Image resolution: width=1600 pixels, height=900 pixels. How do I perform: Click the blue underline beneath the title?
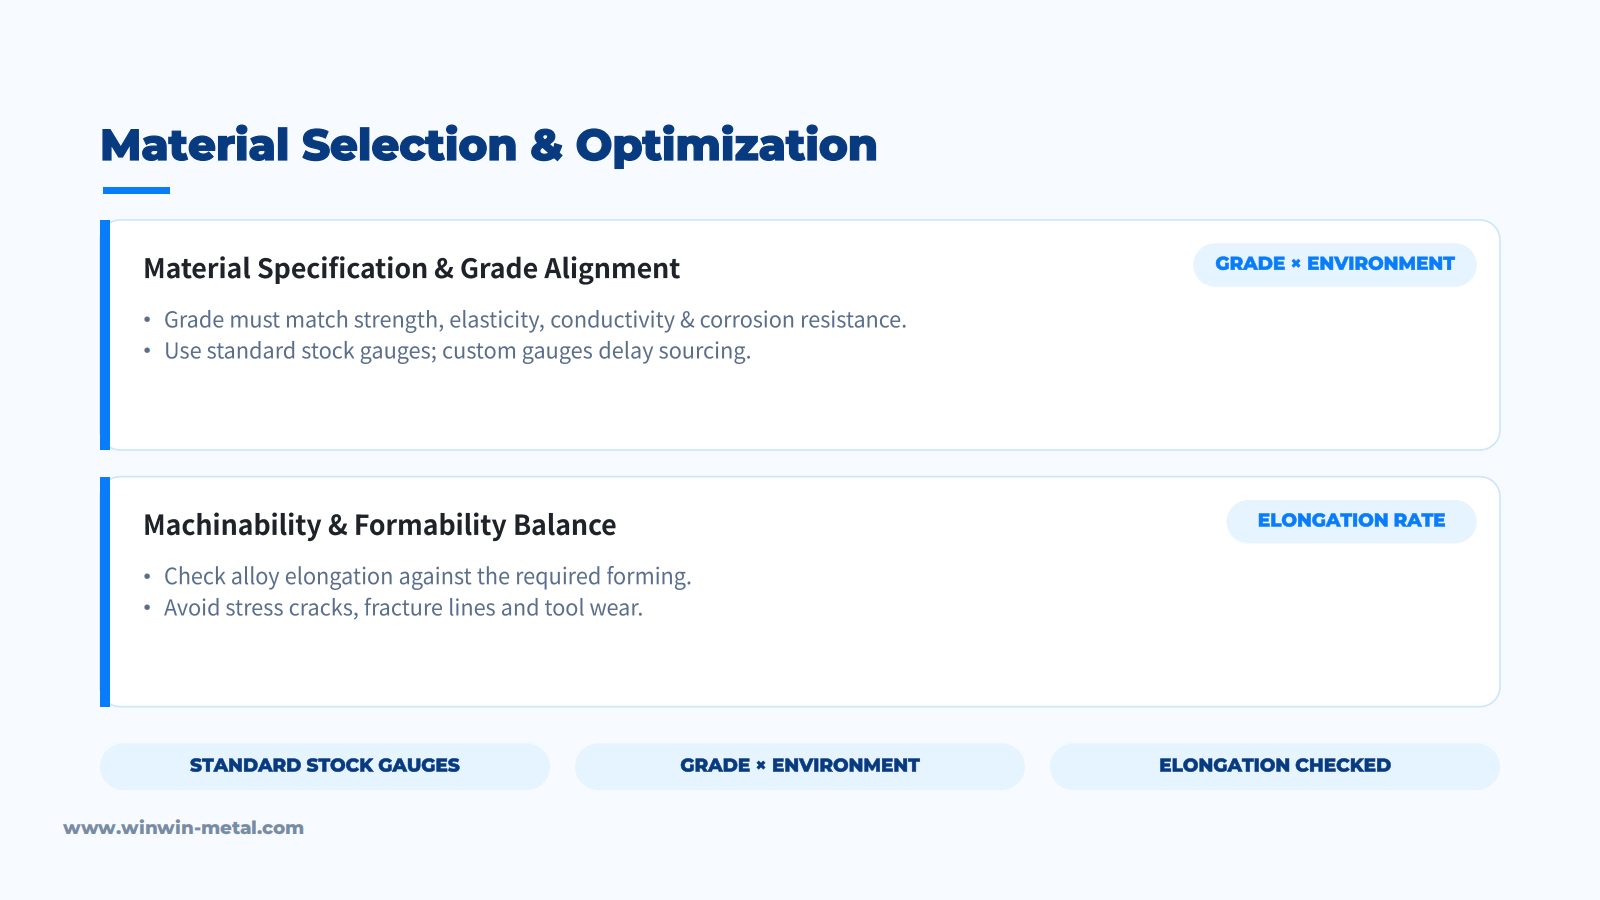136,190
